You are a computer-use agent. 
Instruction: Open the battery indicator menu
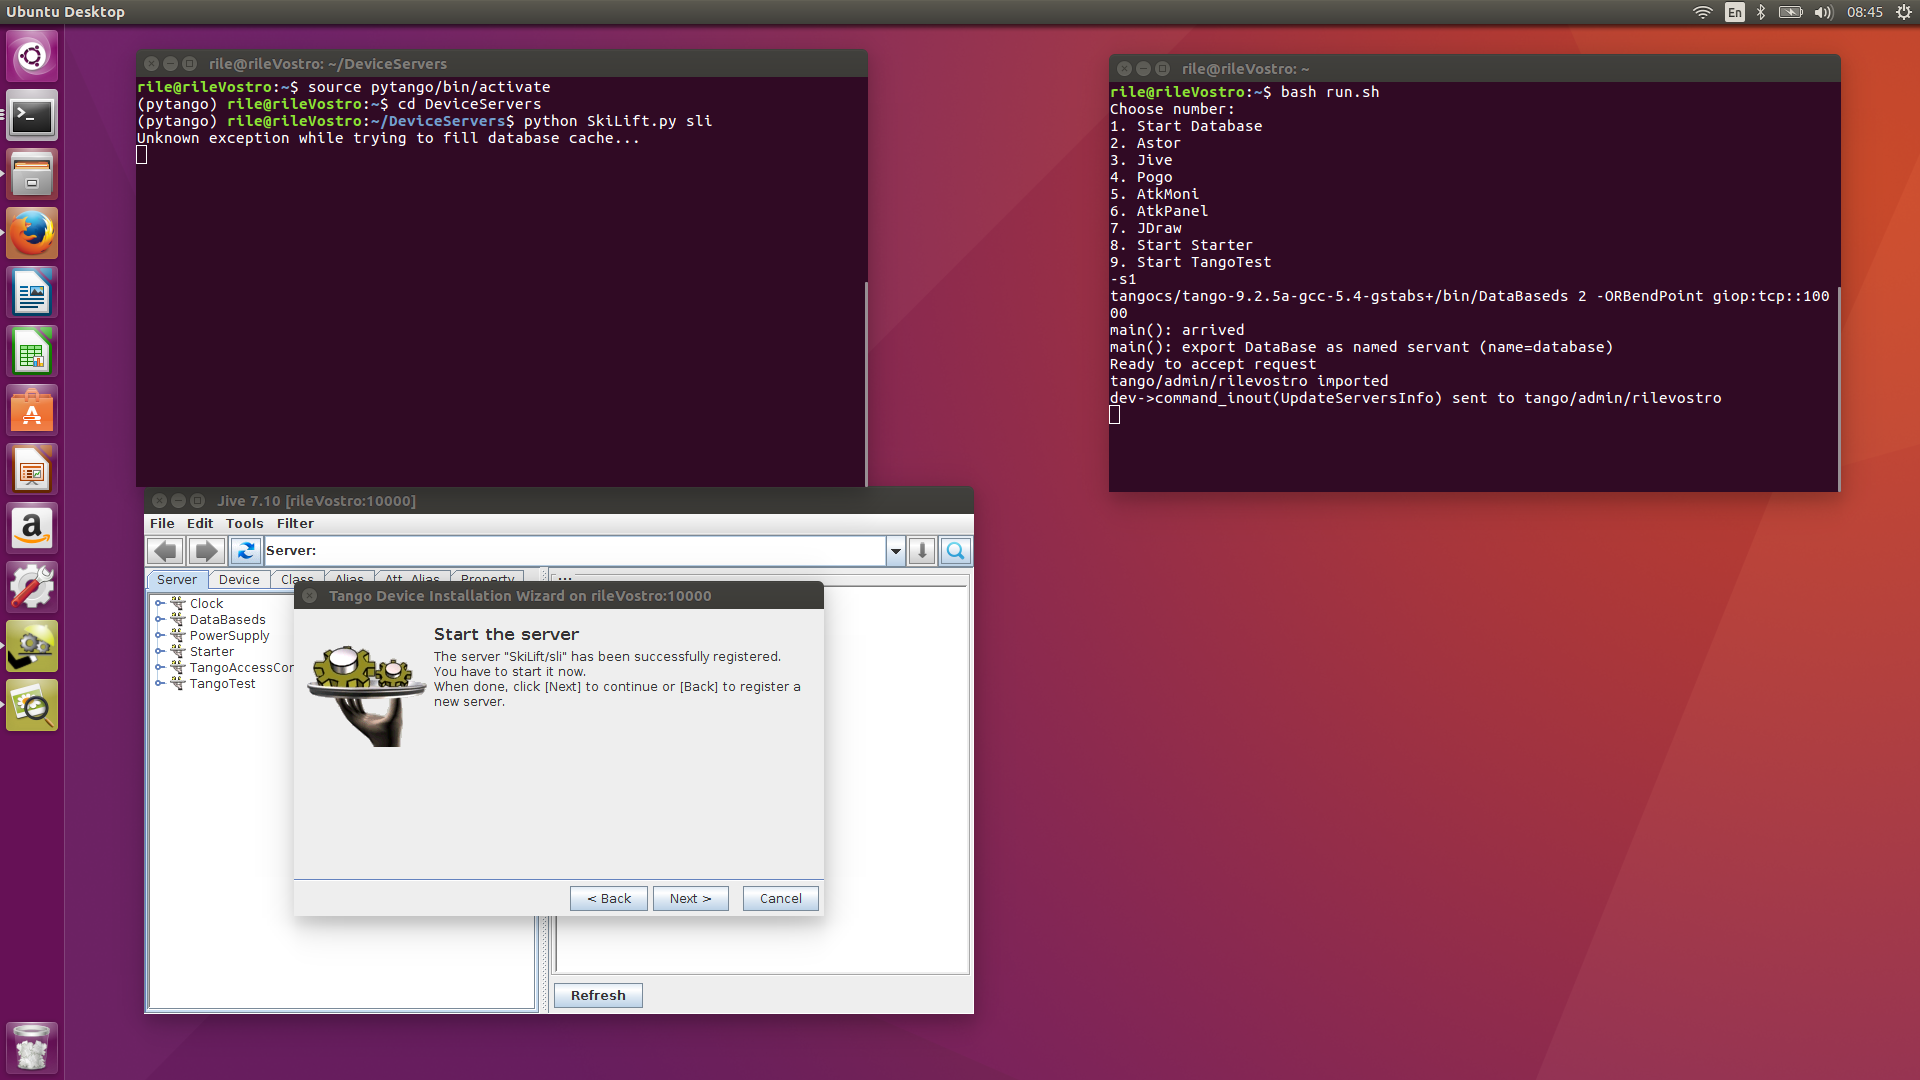click(1791, 12)
